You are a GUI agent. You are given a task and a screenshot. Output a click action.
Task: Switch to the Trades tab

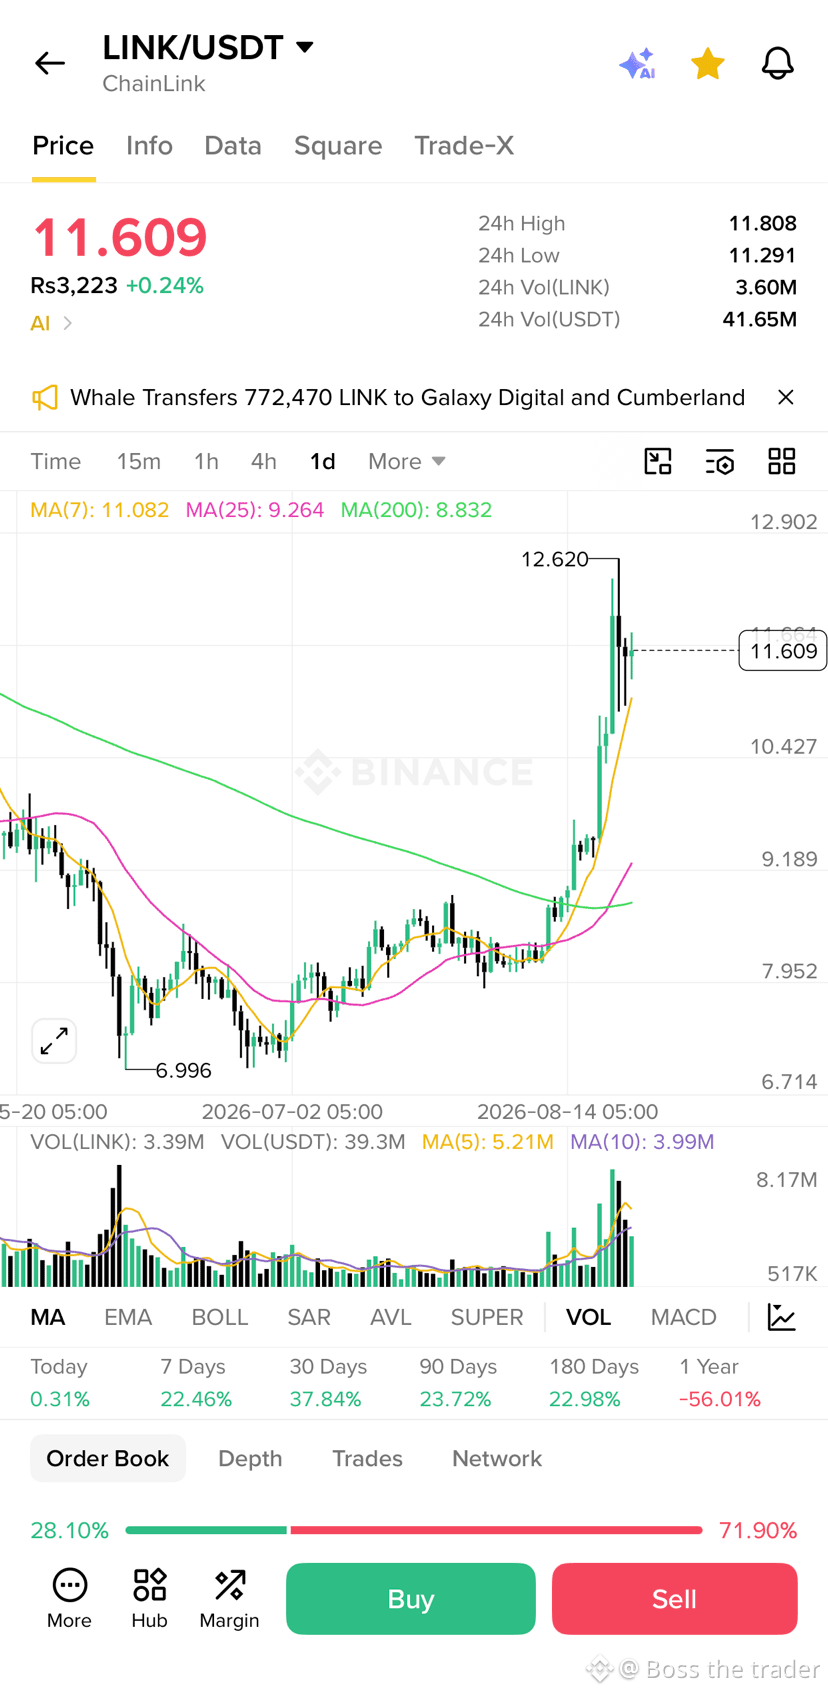tap(367, 1458)
